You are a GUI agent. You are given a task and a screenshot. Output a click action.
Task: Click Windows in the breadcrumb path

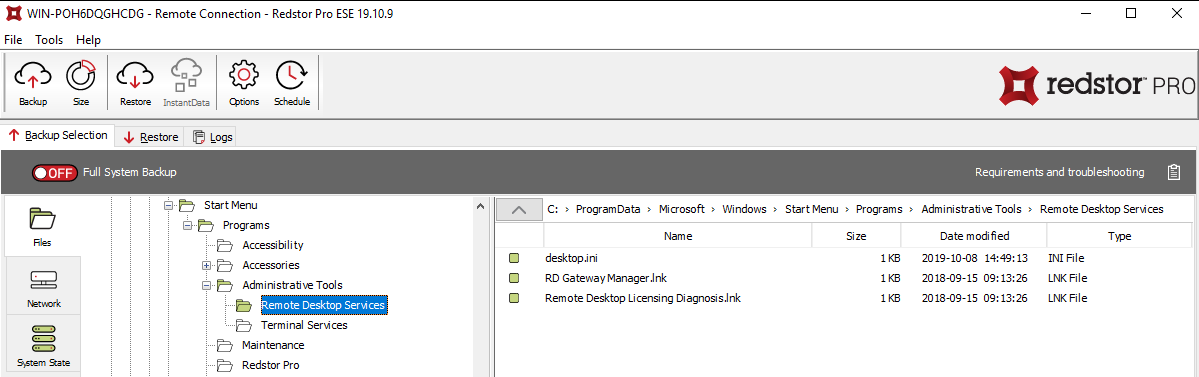745,209
